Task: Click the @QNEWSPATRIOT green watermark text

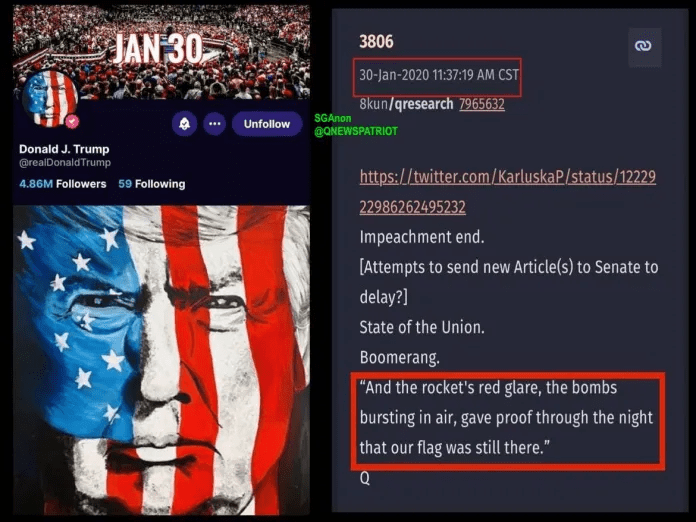Action: pyautogui.click(x=356, y=131)
